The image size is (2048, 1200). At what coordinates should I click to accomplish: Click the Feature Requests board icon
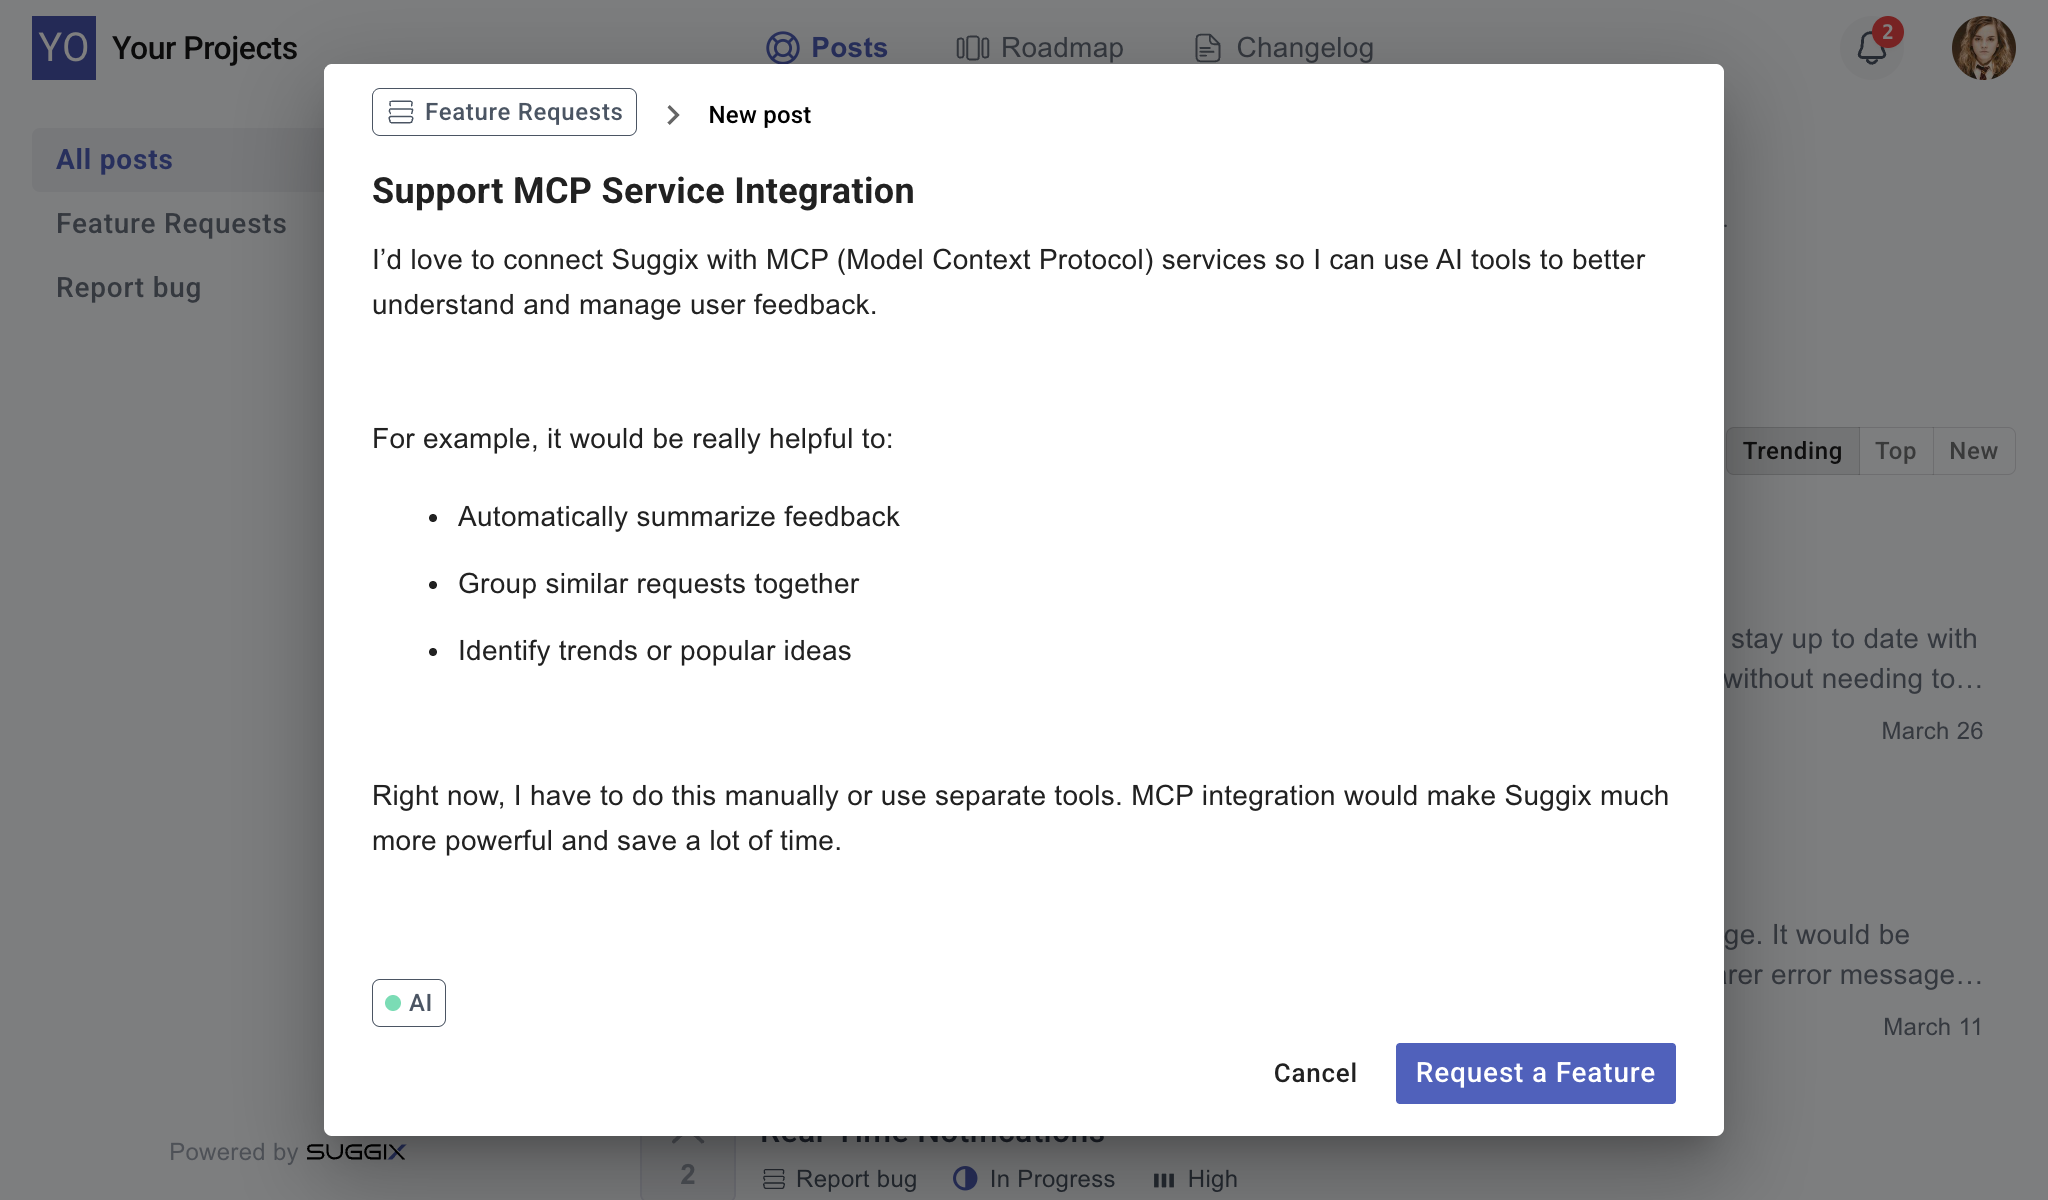[401, 112]
